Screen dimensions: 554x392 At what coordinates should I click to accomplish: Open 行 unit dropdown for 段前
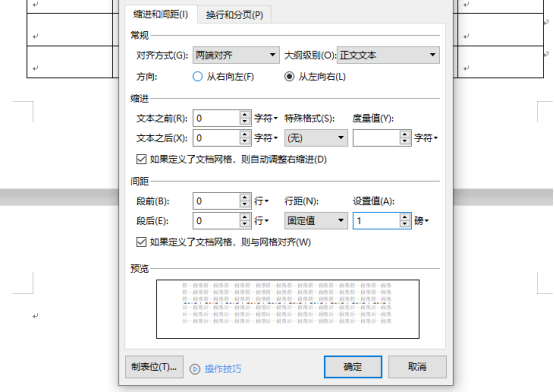pos(261,201)
